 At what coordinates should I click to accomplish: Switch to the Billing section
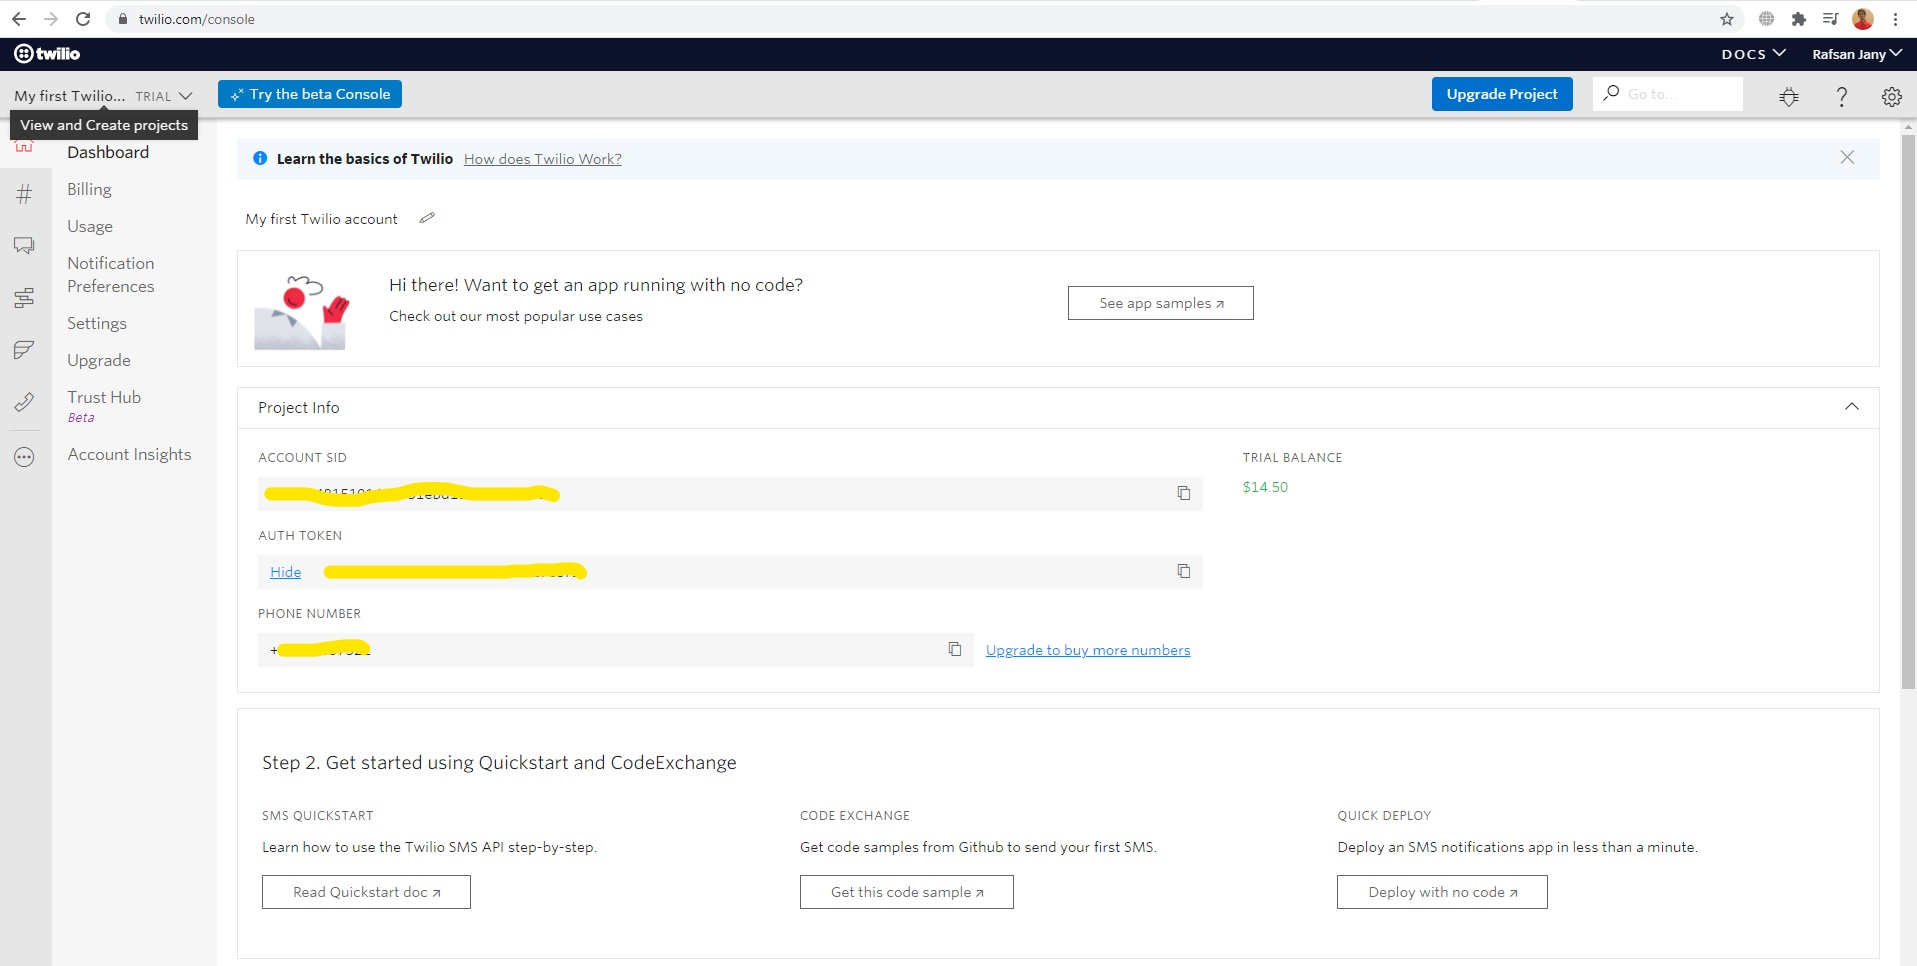coord(89,189)
